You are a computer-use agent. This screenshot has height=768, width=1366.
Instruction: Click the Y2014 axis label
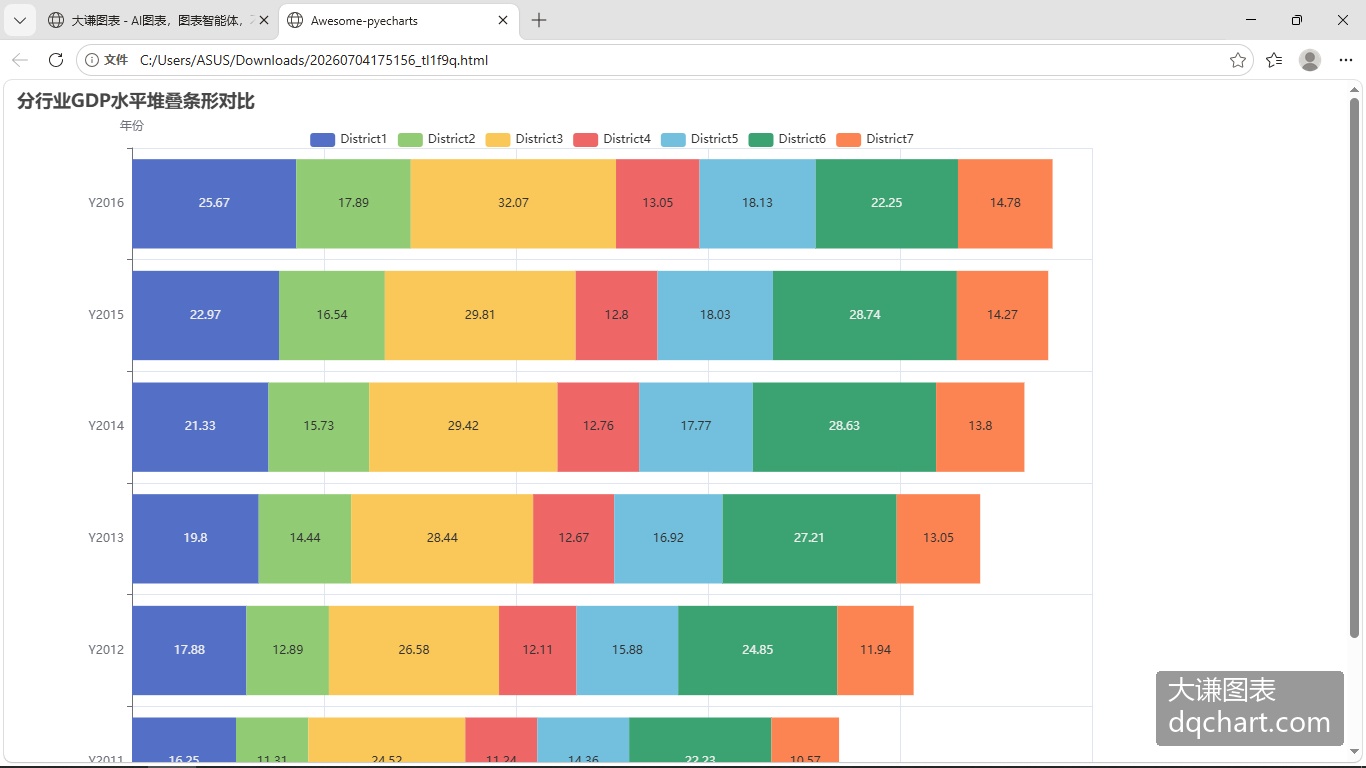tap(106, 426)
